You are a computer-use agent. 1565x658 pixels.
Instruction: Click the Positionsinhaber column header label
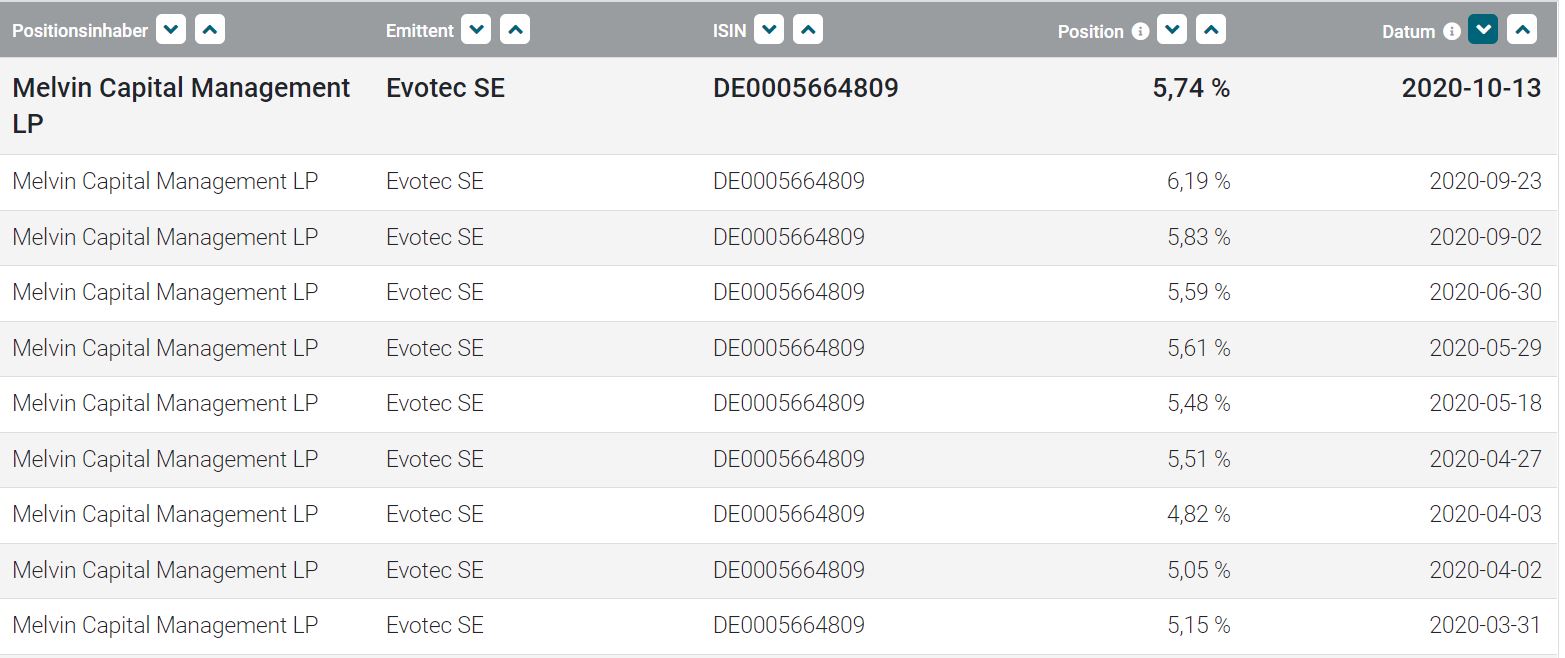pyautogui.click(x=80, y=31)
